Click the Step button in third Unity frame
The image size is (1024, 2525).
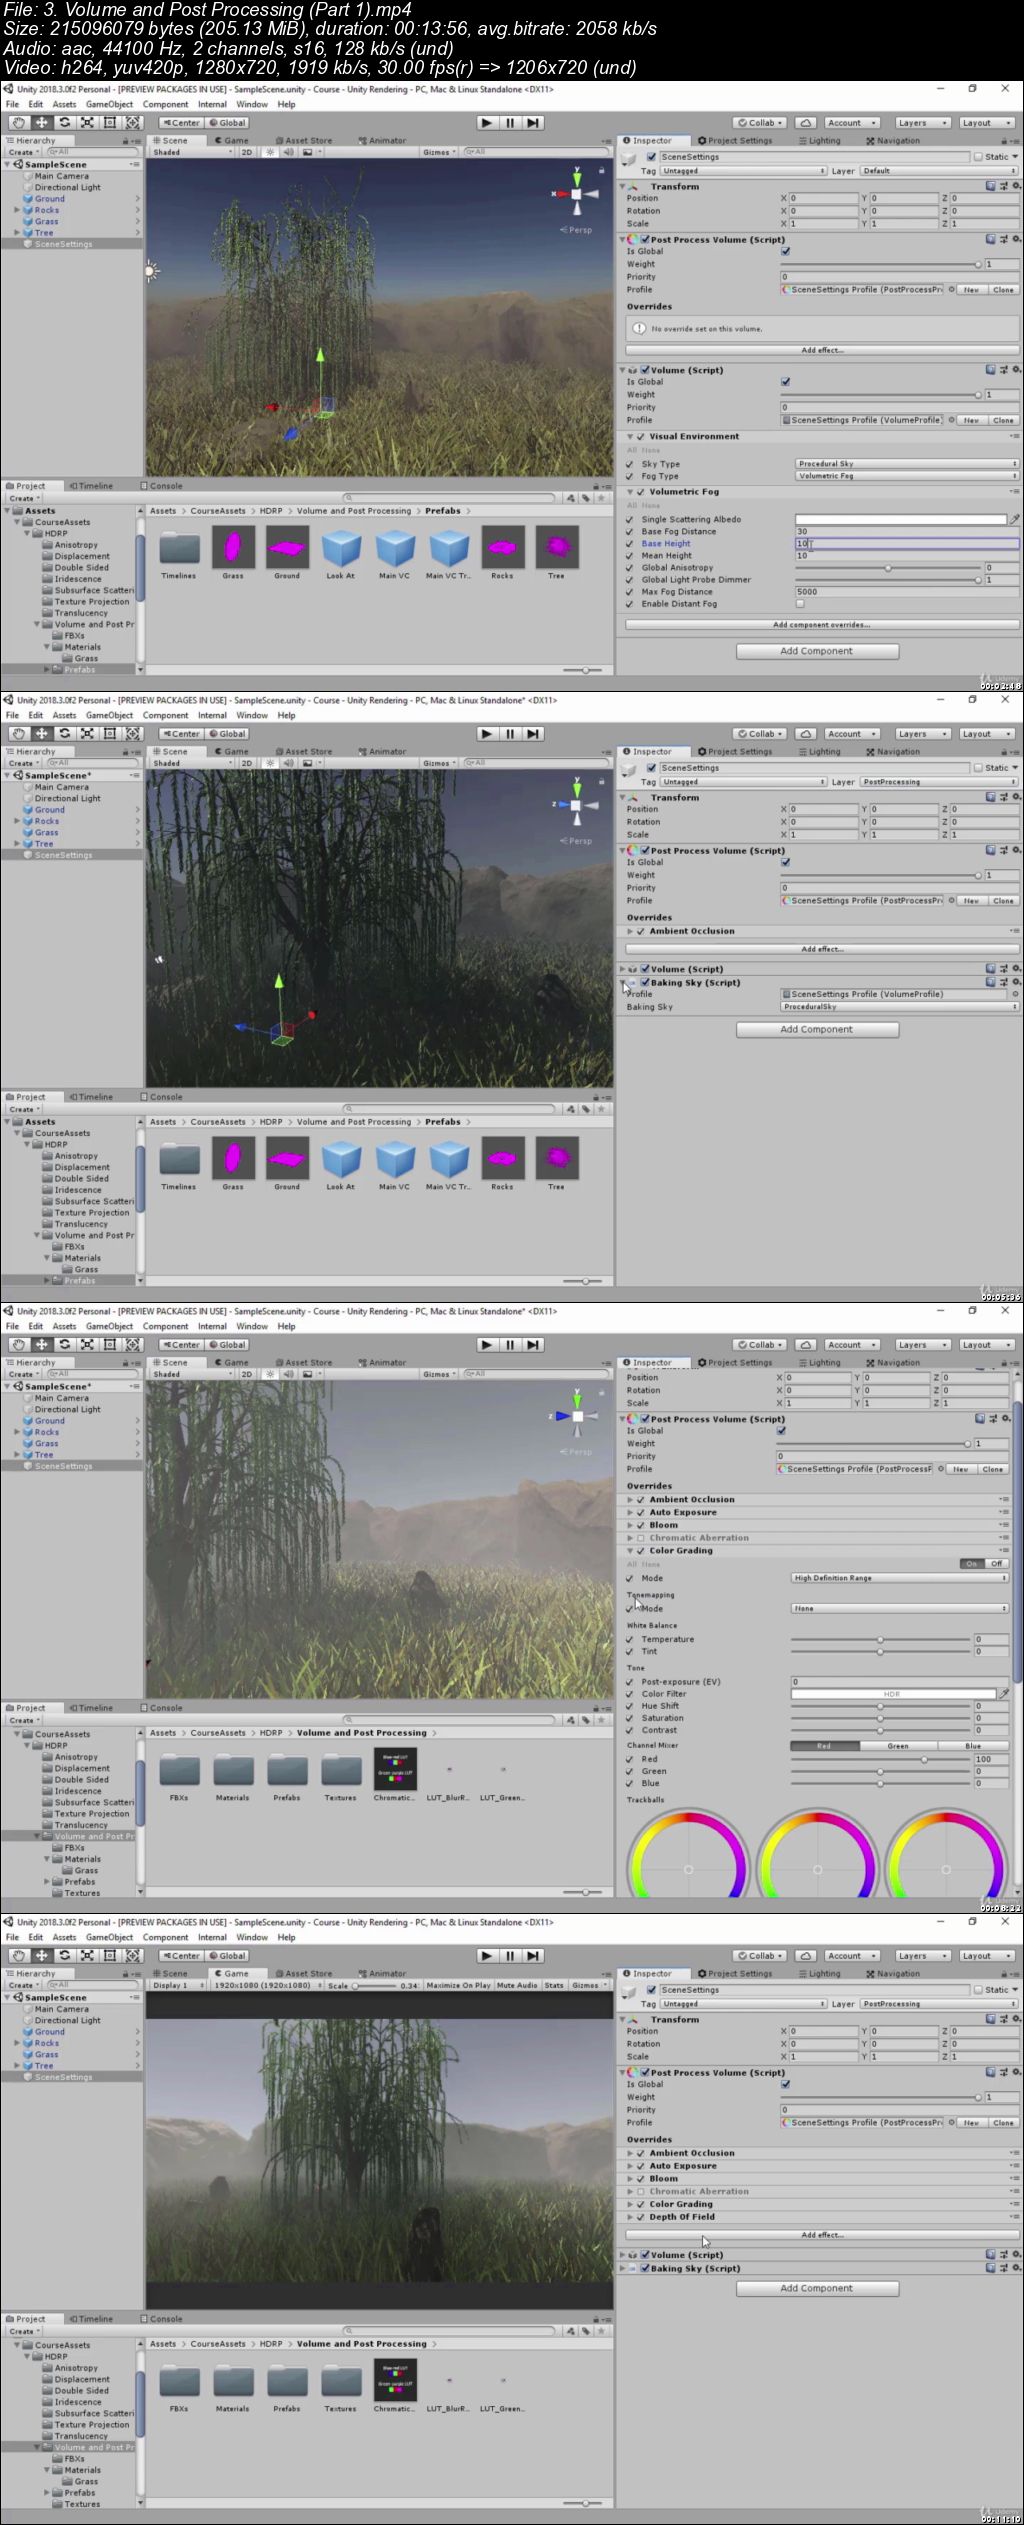533,1345
